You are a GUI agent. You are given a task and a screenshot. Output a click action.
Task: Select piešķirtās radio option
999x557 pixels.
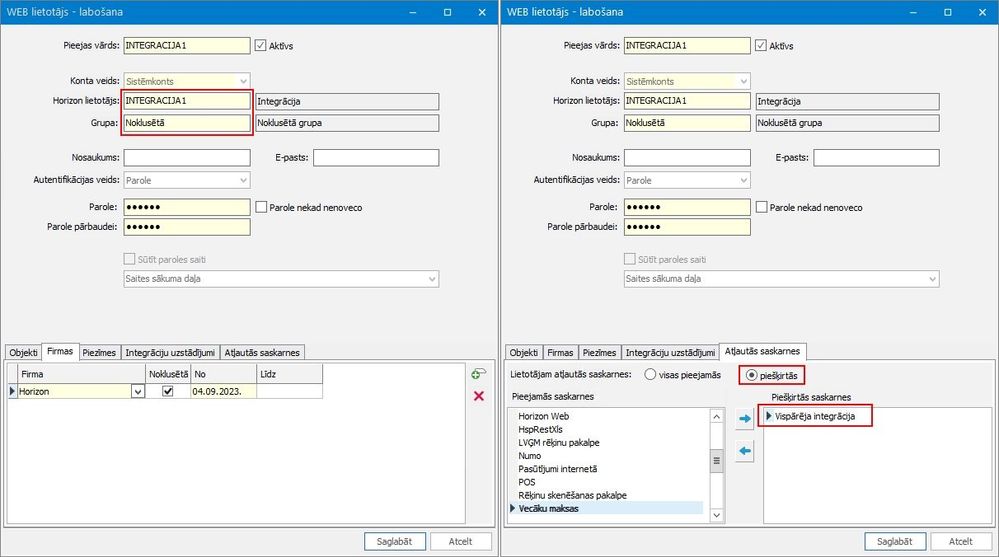(751, 375)
